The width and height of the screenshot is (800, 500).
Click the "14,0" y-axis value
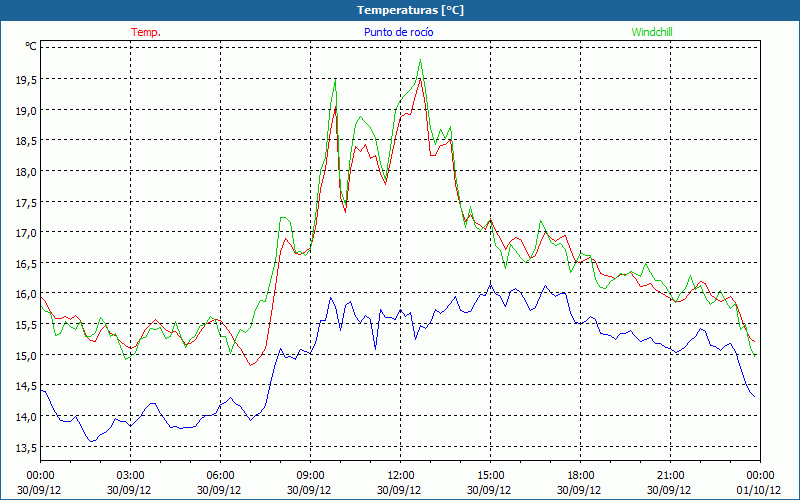click(x=26, y=416)
